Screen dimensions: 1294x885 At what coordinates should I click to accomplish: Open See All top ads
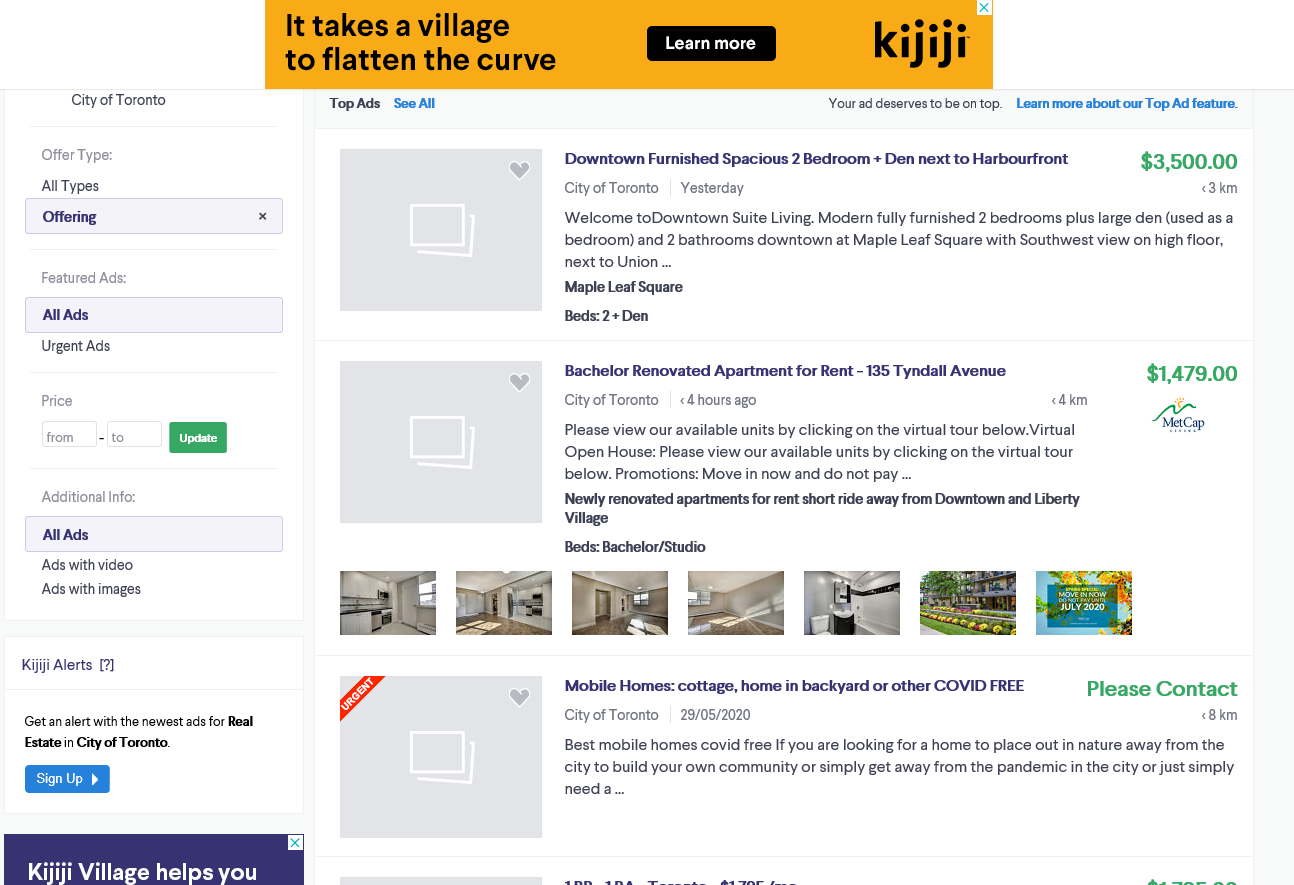[x=414, y=103]
